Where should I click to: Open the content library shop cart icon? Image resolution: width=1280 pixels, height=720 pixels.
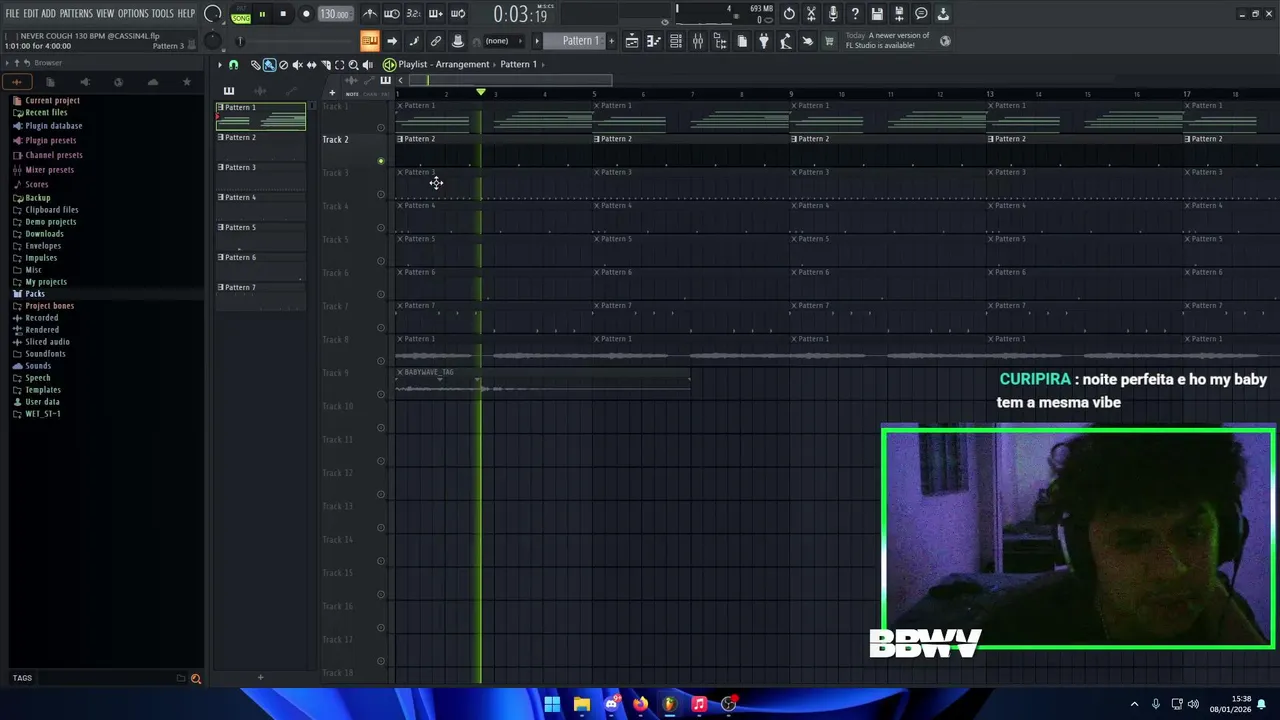coord(829,41)
